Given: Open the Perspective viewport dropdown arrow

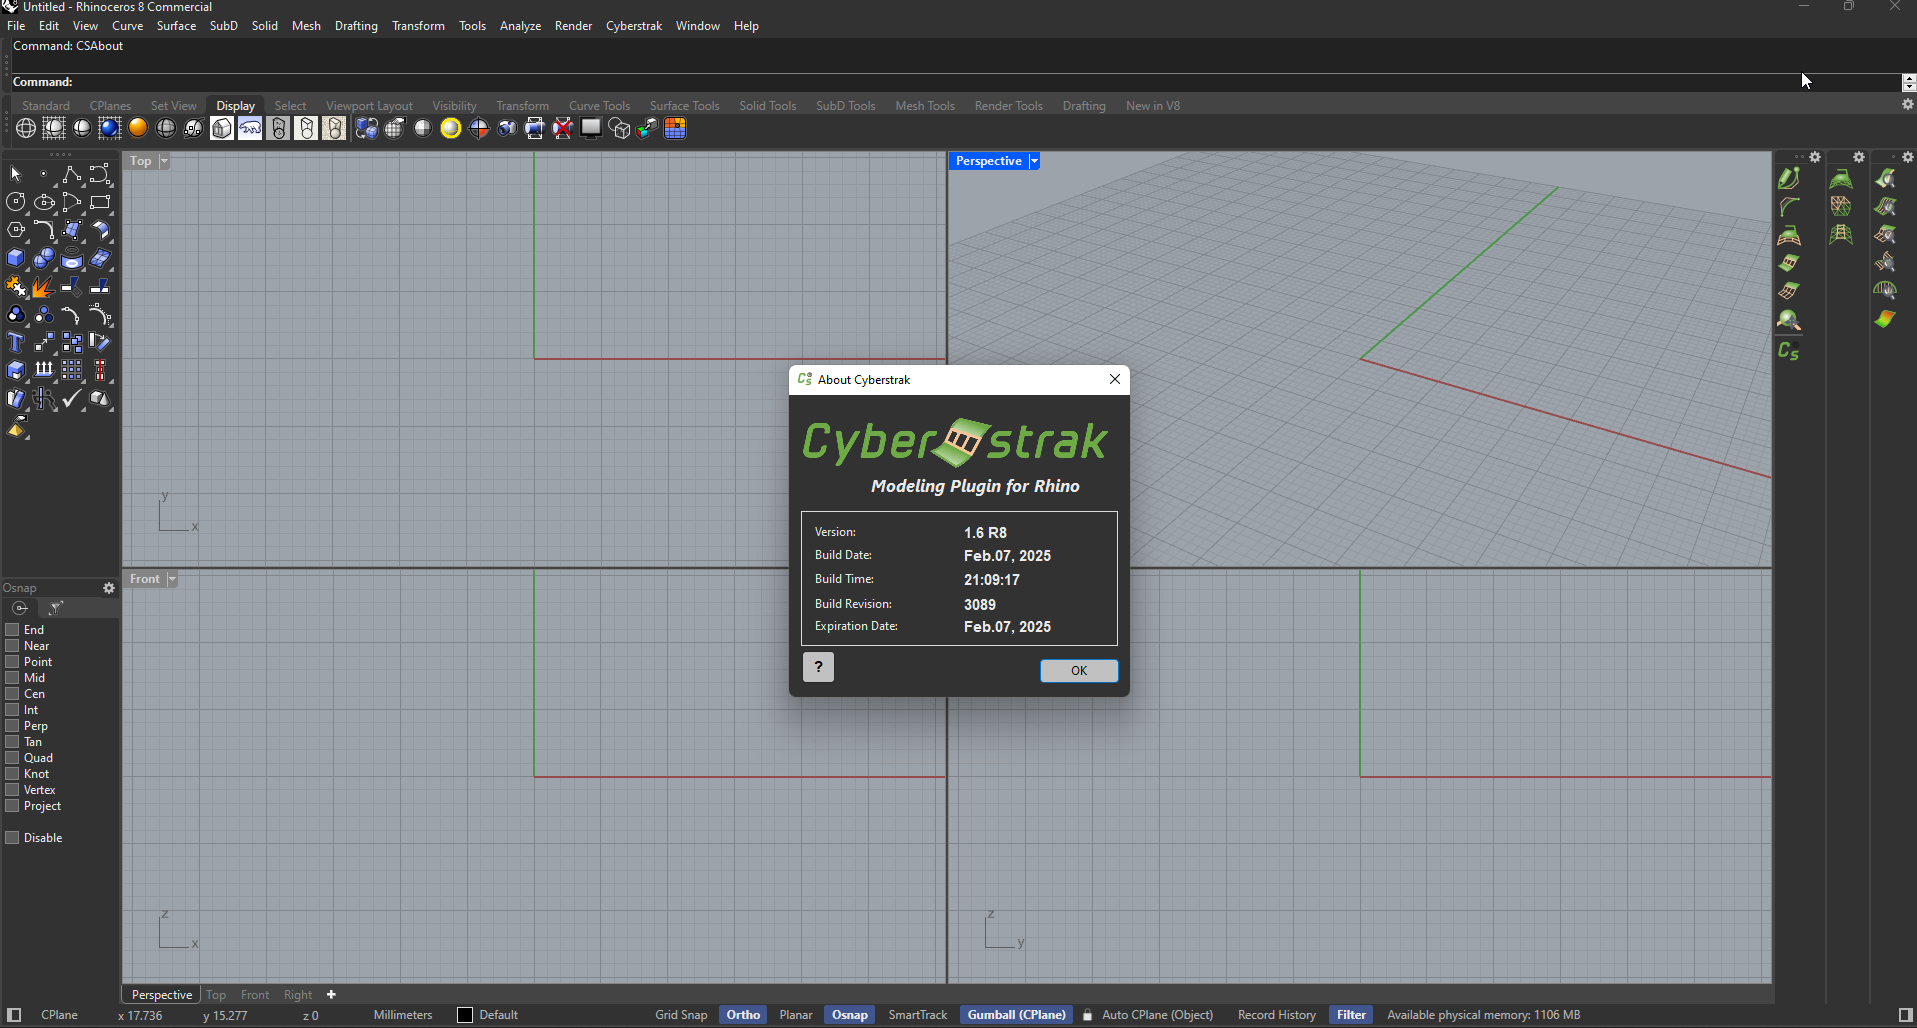Looking at the screenshot, I should 1034,161.
